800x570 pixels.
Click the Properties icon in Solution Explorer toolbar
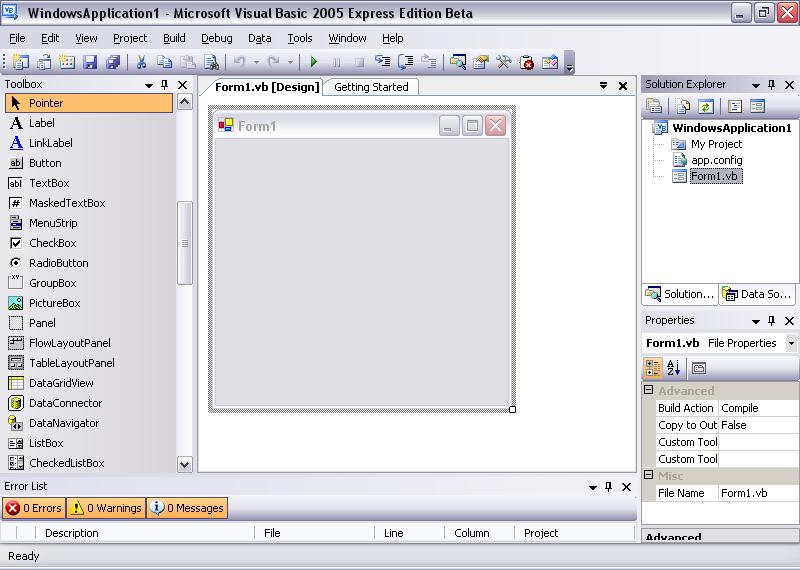654,106
